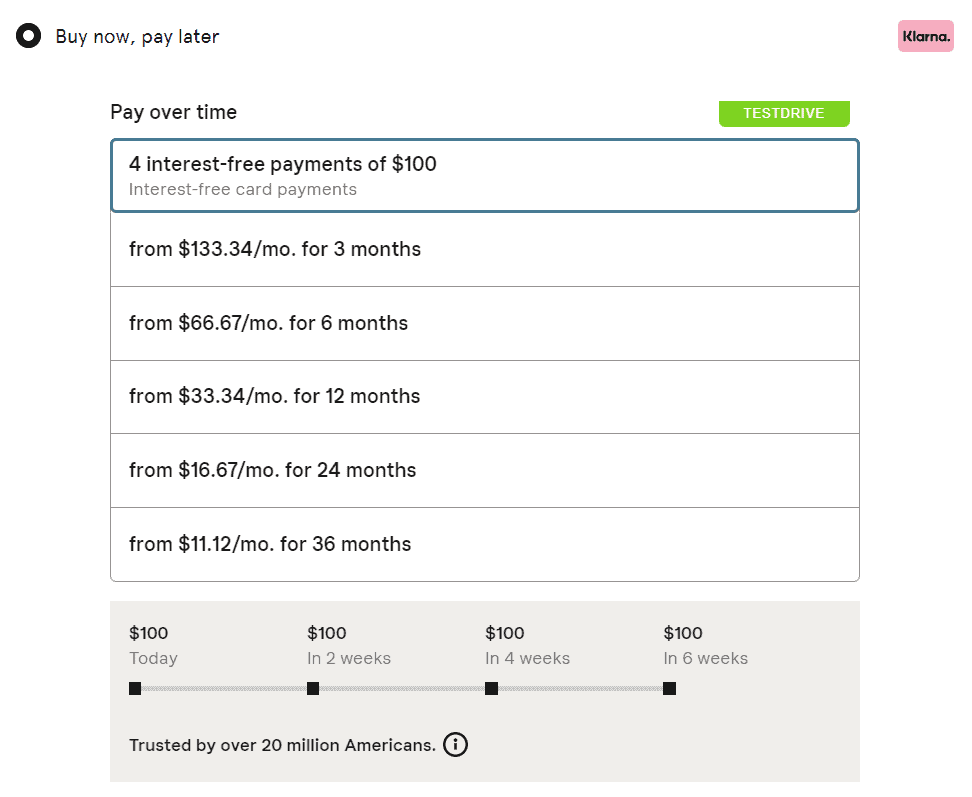Click the In 2 weeks timeline marker
Image resolution: width=972 pixels, height=797 pixels.
313,688
